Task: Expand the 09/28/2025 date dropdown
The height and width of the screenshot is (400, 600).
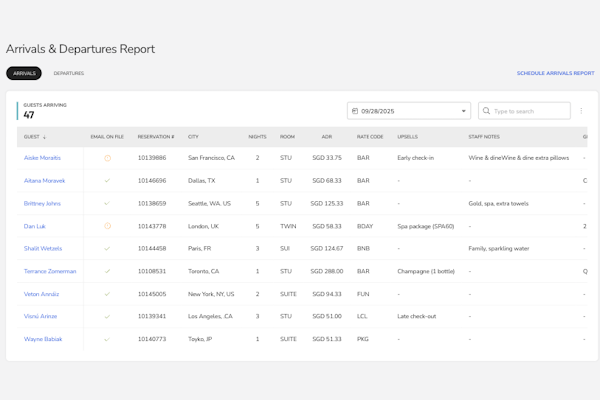Action: (x=463, y=111)
